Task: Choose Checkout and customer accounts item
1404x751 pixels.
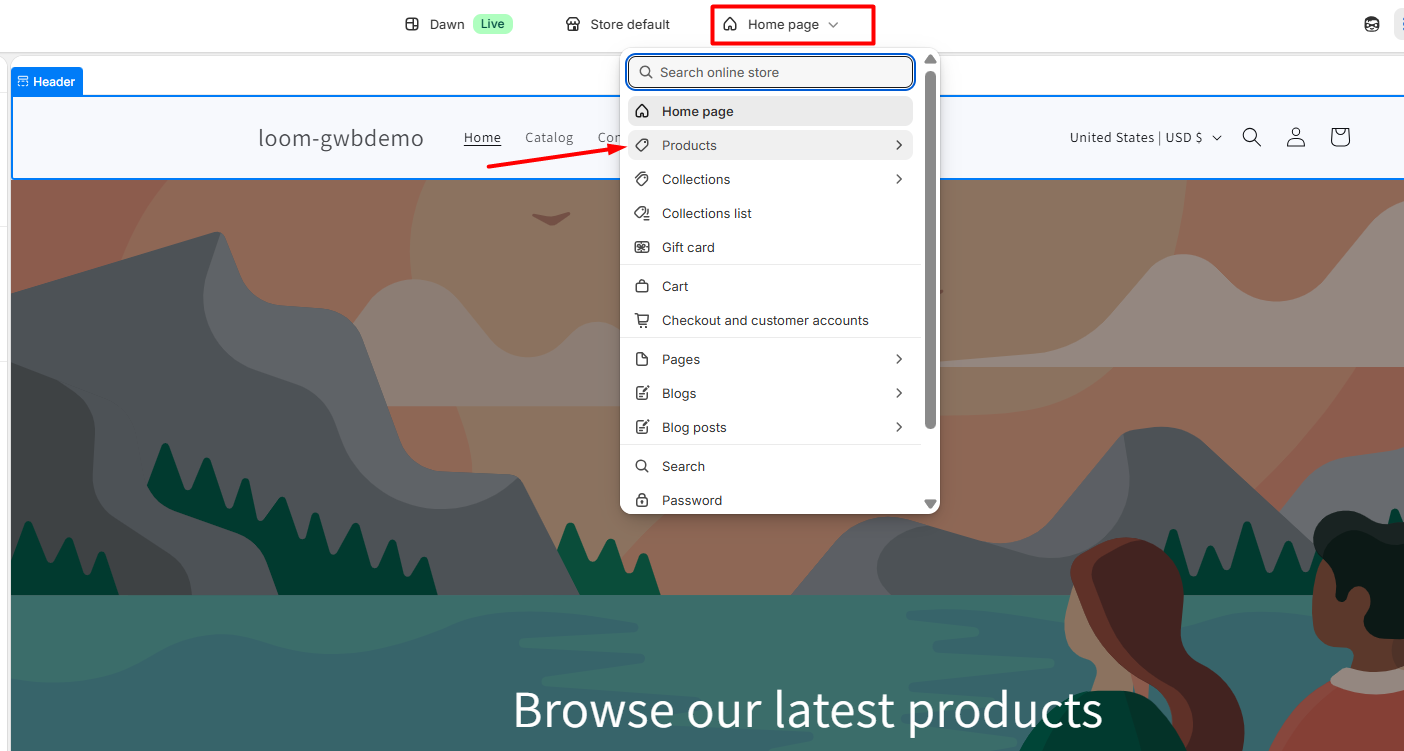Action: tap(764, 320)
